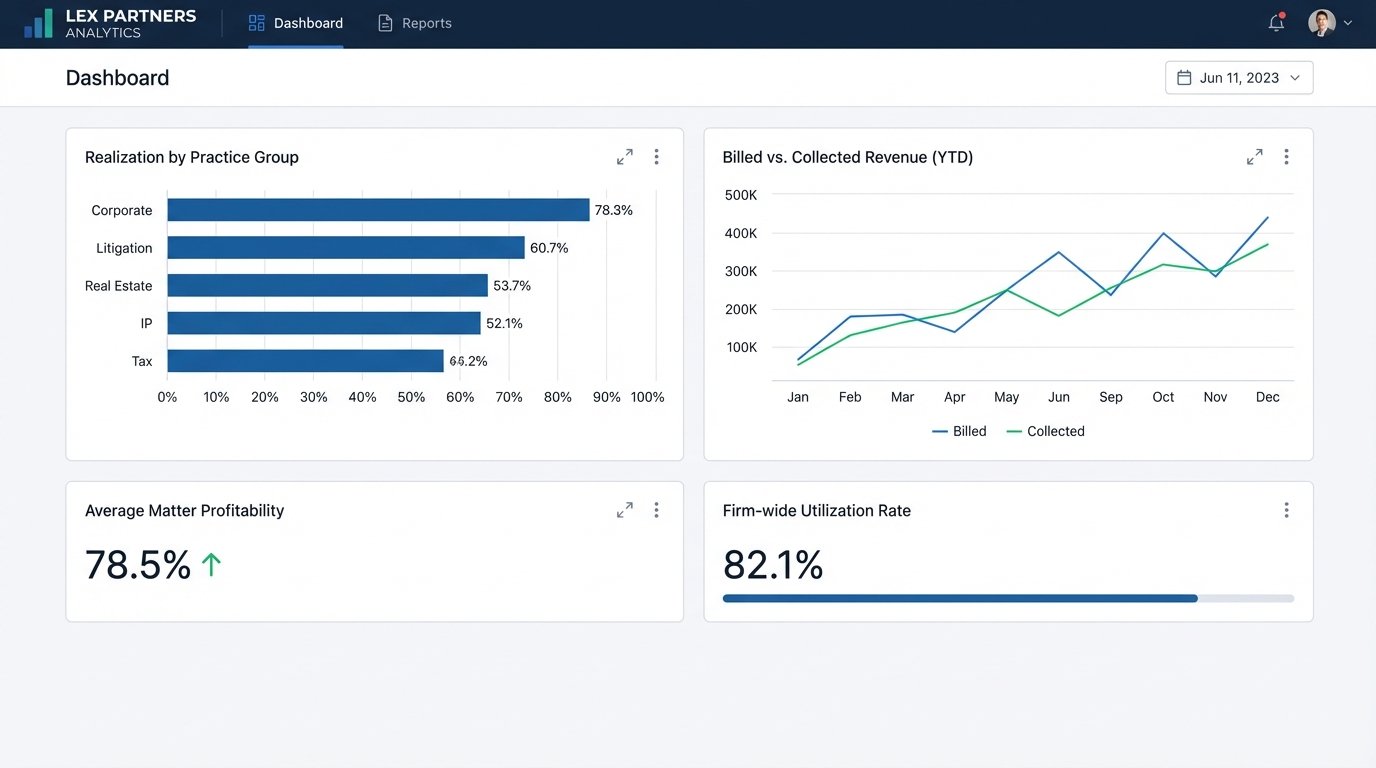Image resolution: width=1376 pixels, height=768 pixels.
Task: Toggle the Billed series in the revenue legend
Action: click(959, 431)
